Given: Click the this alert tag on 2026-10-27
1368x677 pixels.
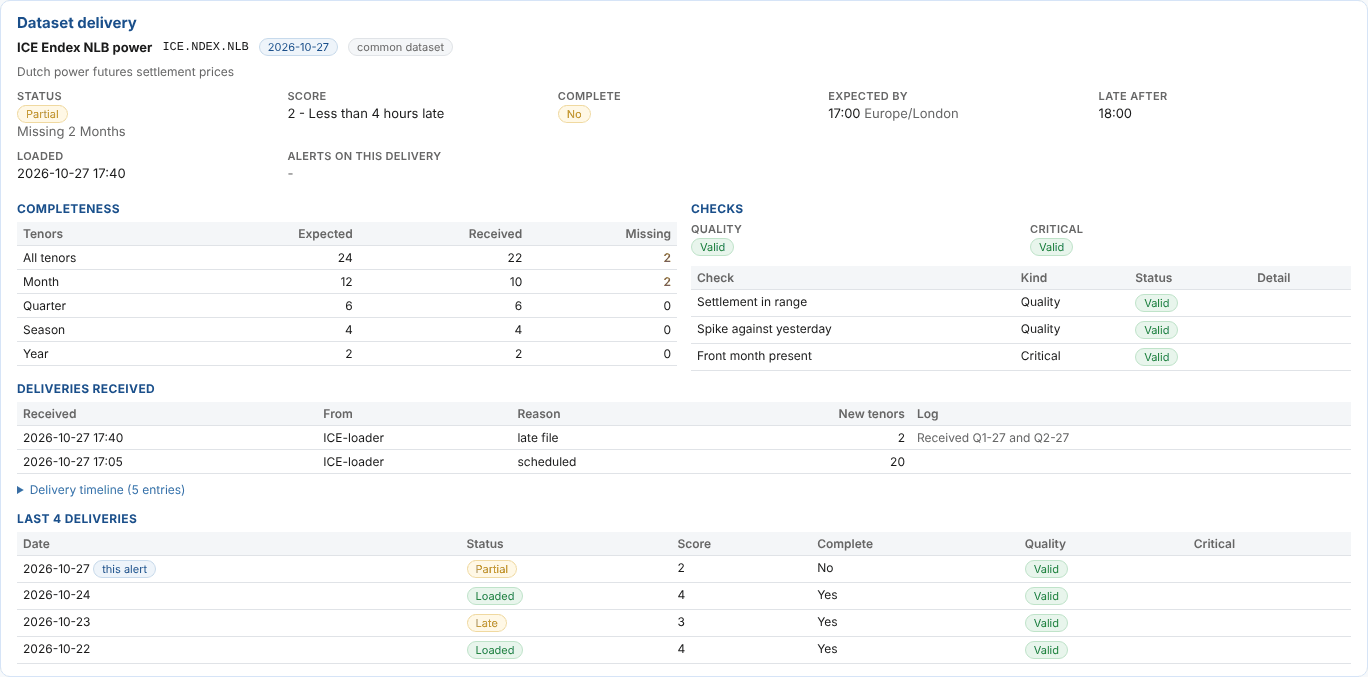Looking at the screenshot, I should click(x=125, y=569).
